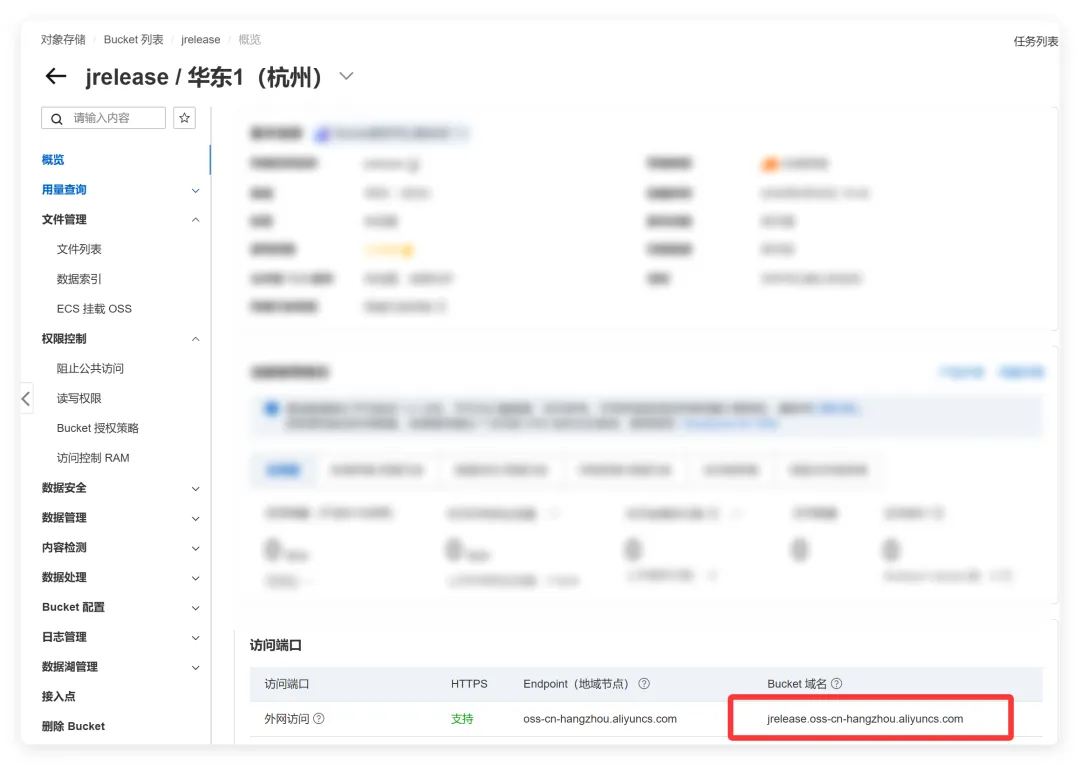The height and width of the screenshot is (765, 1080).
Task: Open Bucket 授权策略 item
Action: [98, 428]
